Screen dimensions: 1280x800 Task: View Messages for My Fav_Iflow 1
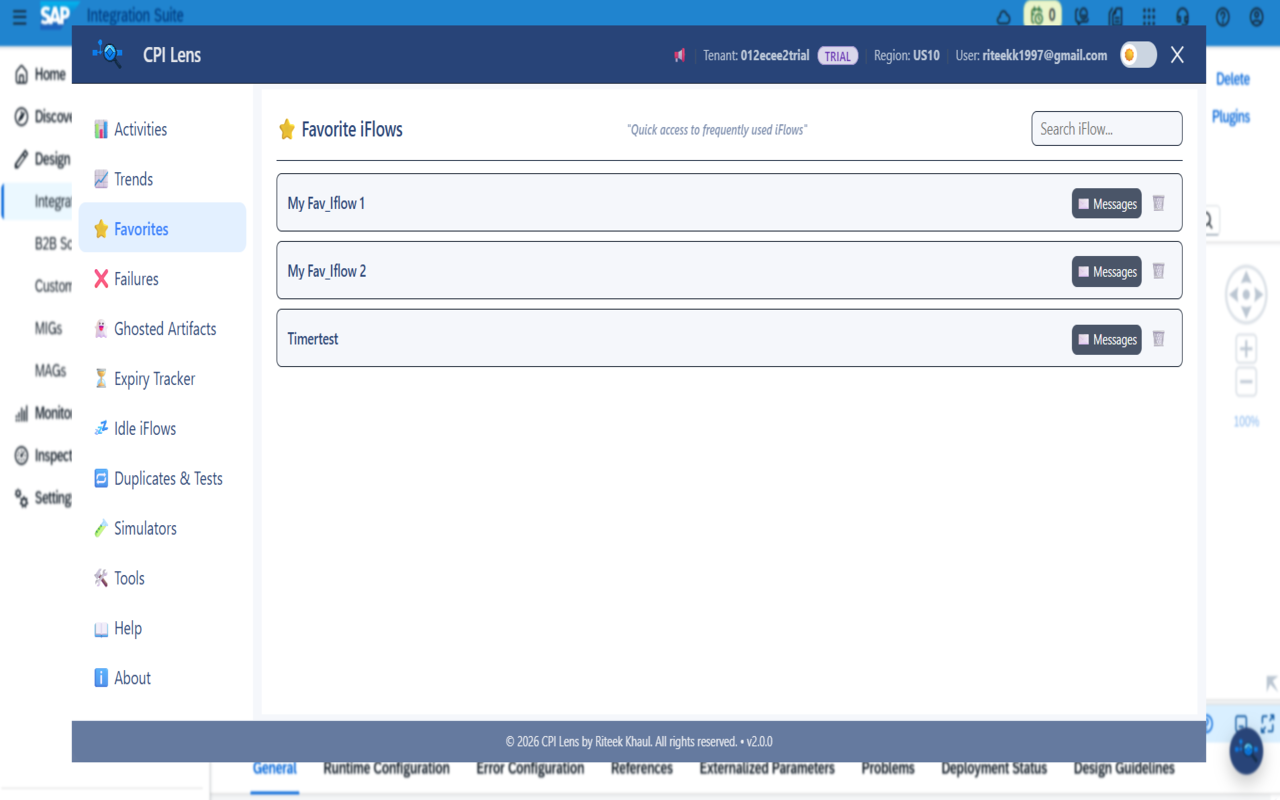tap(1106, 203)
